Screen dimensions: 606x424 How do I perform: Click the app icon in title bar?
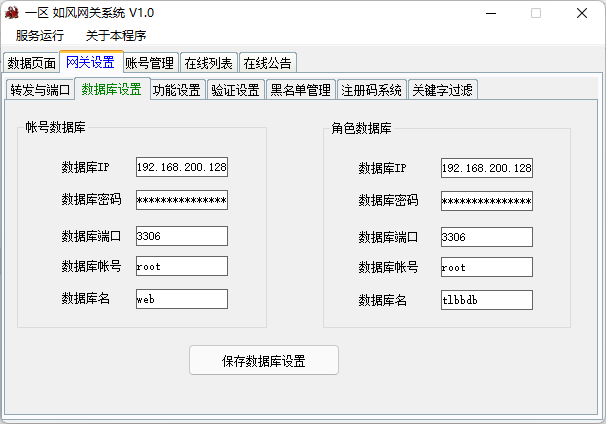13,13
